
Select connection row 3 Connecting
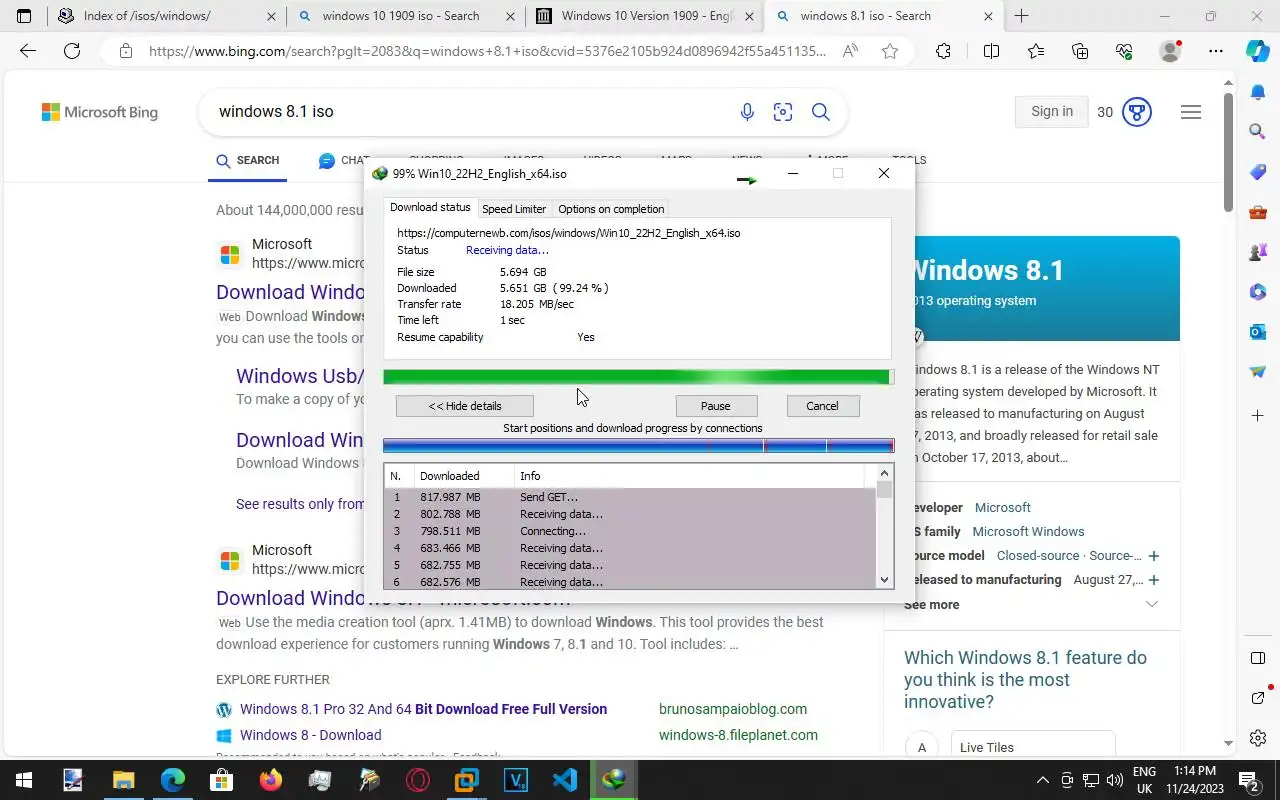point(630,531)
